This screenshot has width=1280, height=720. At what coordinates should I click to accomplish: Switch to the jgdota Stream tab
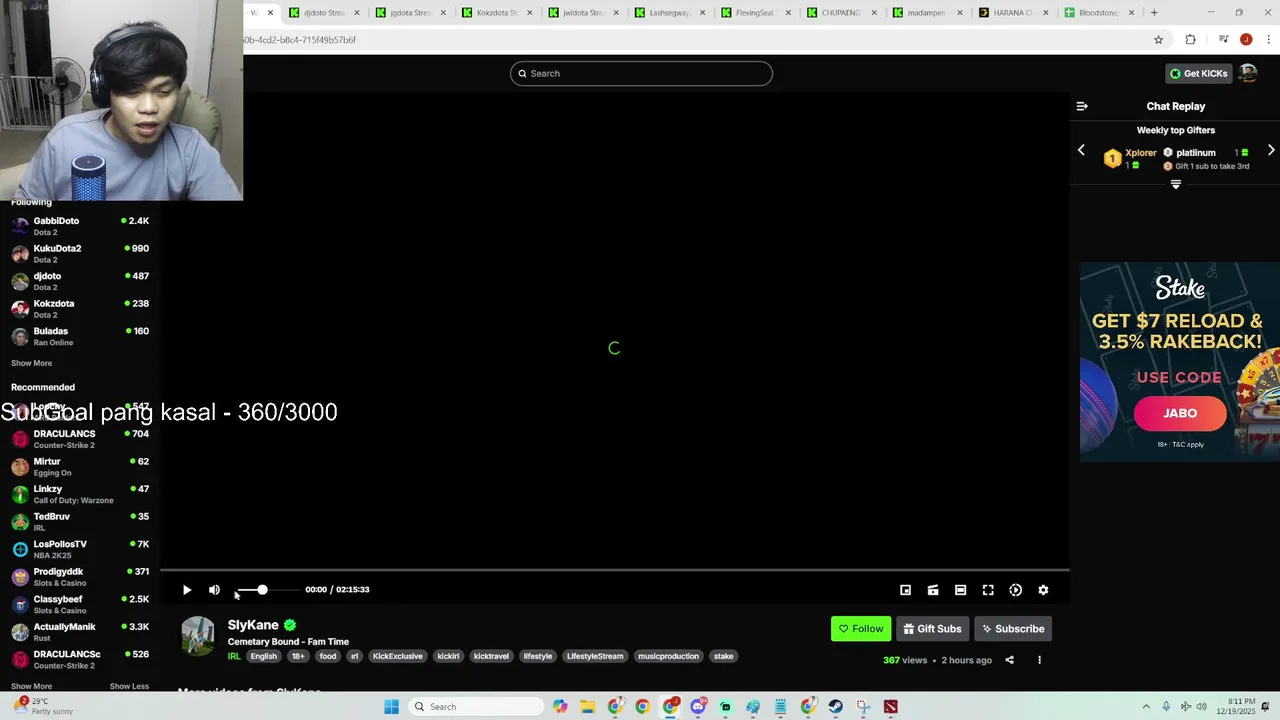click(x=410, y=13)
